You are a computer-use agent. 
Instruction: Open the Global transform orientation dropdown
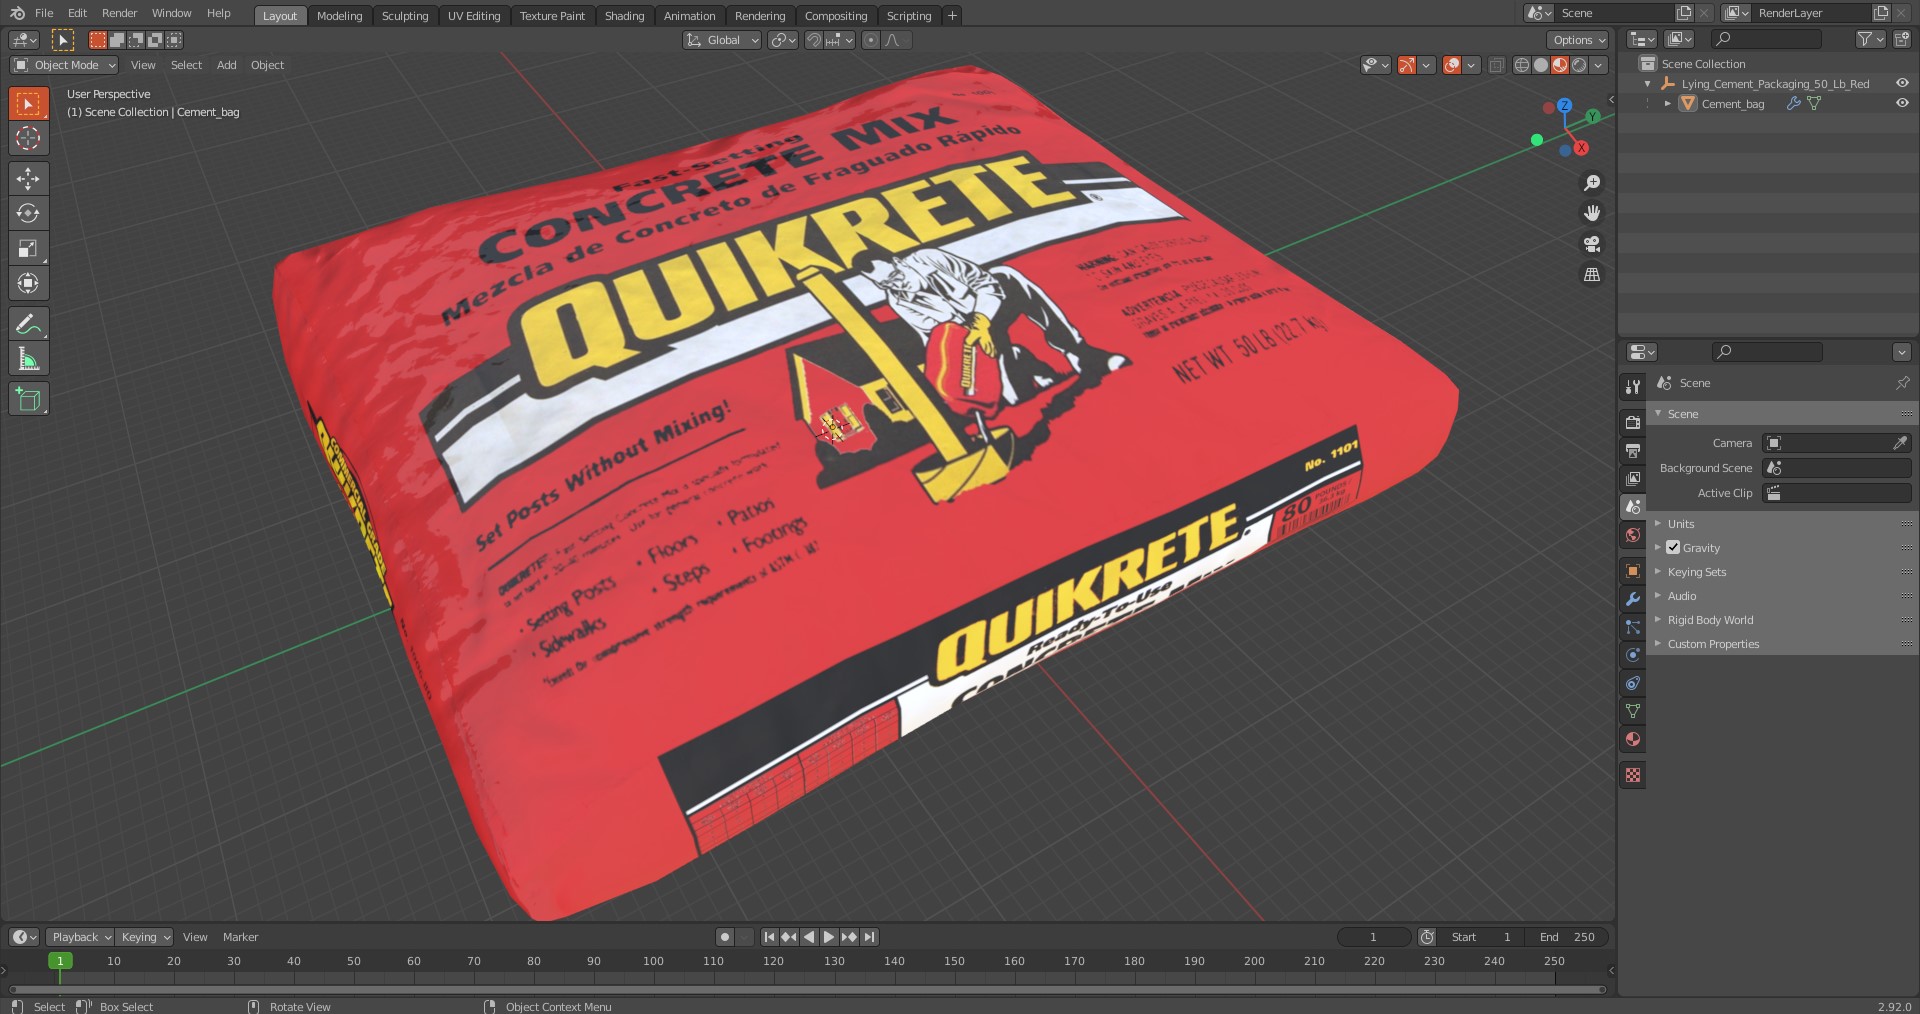[722, 40]
